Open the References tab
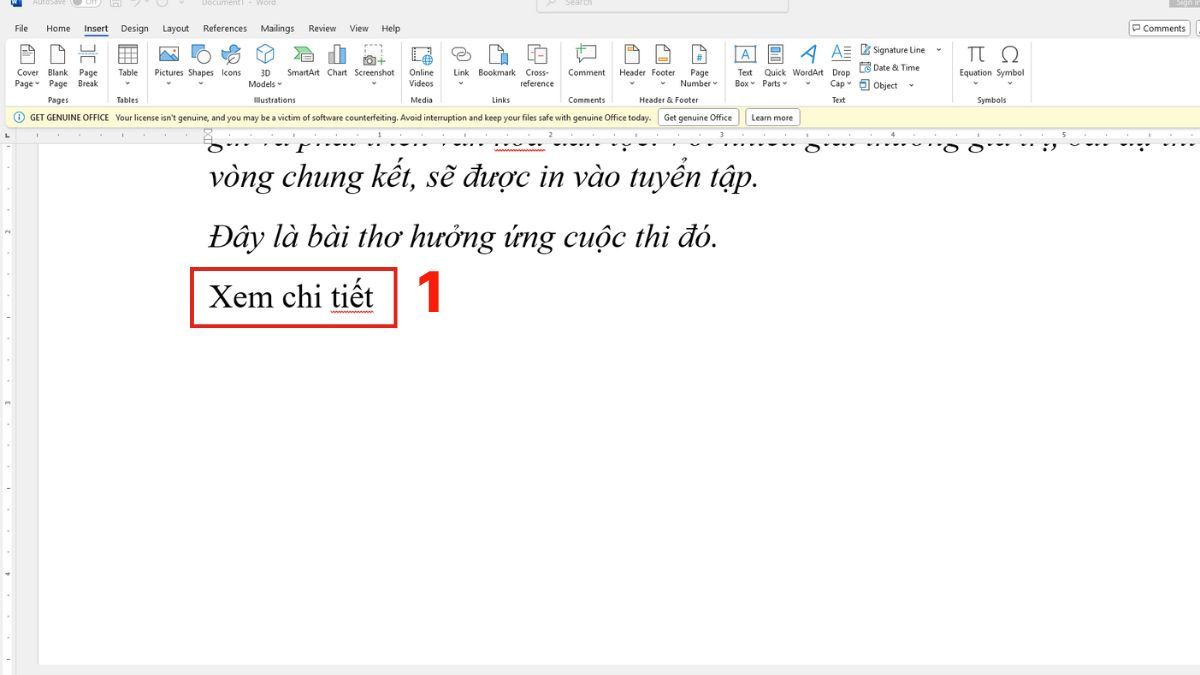This screenshot has height=675, width=1200. pyautogui.click(x=224, y=29)
